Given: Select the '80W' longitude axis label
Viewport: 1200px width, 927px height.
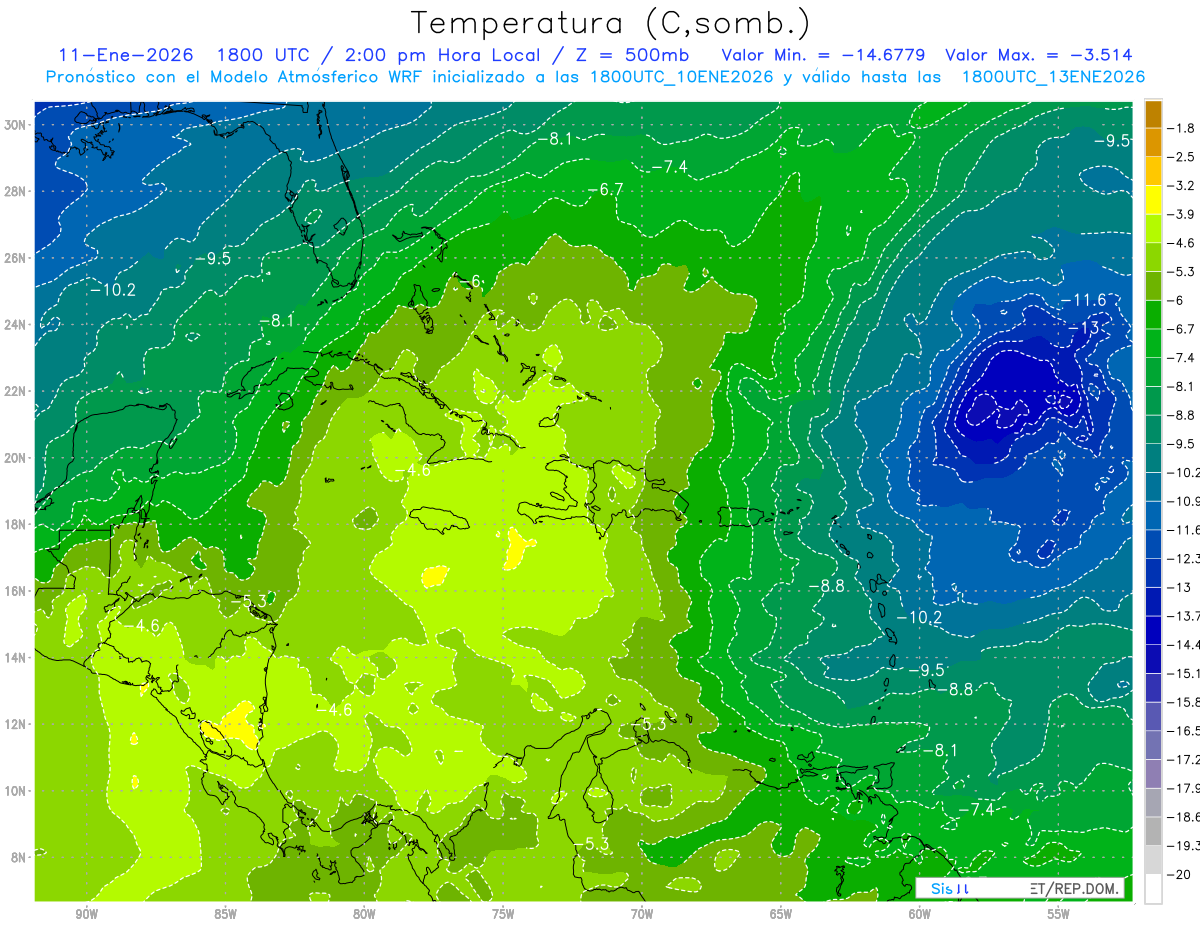Looking at the screenshot, I should click(364, 914).
